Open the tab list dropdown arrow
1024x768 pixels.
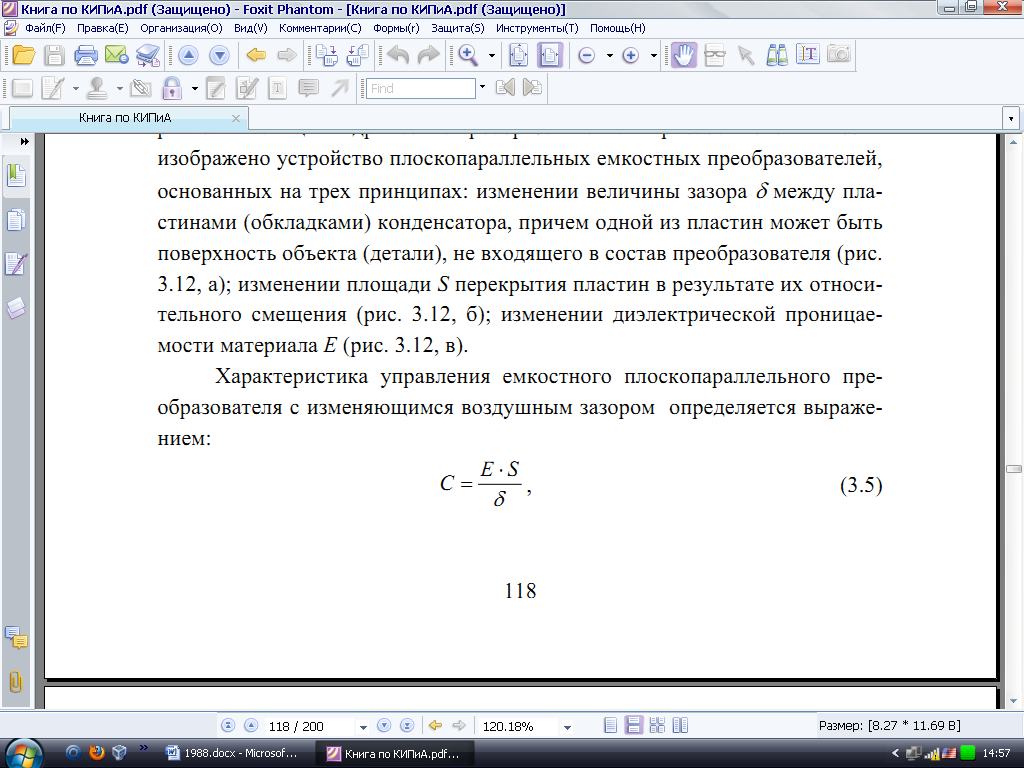coord(1011,119)
